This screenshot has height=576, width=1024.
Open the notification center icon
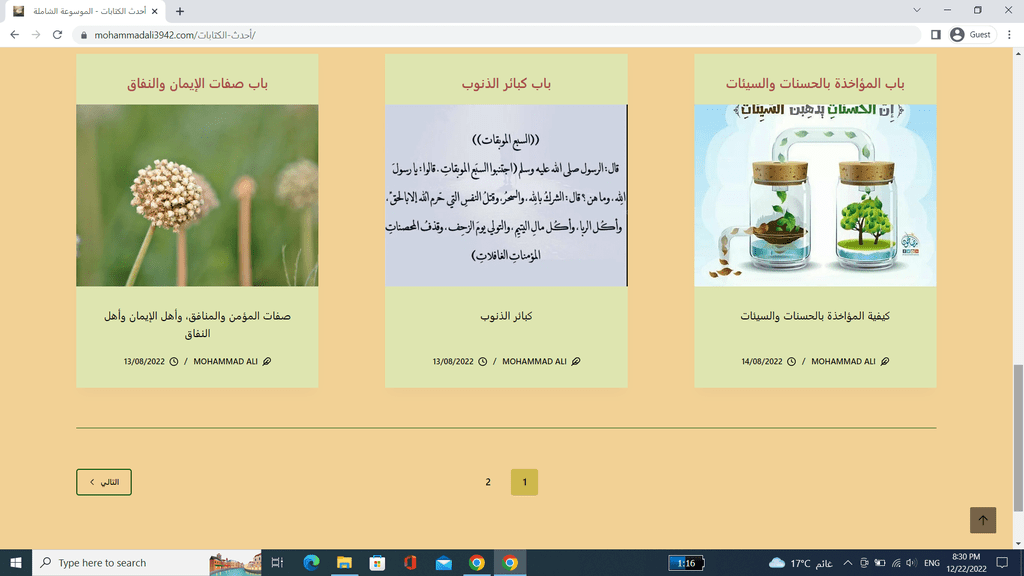pyautogui.click(x=1002, y=562)
